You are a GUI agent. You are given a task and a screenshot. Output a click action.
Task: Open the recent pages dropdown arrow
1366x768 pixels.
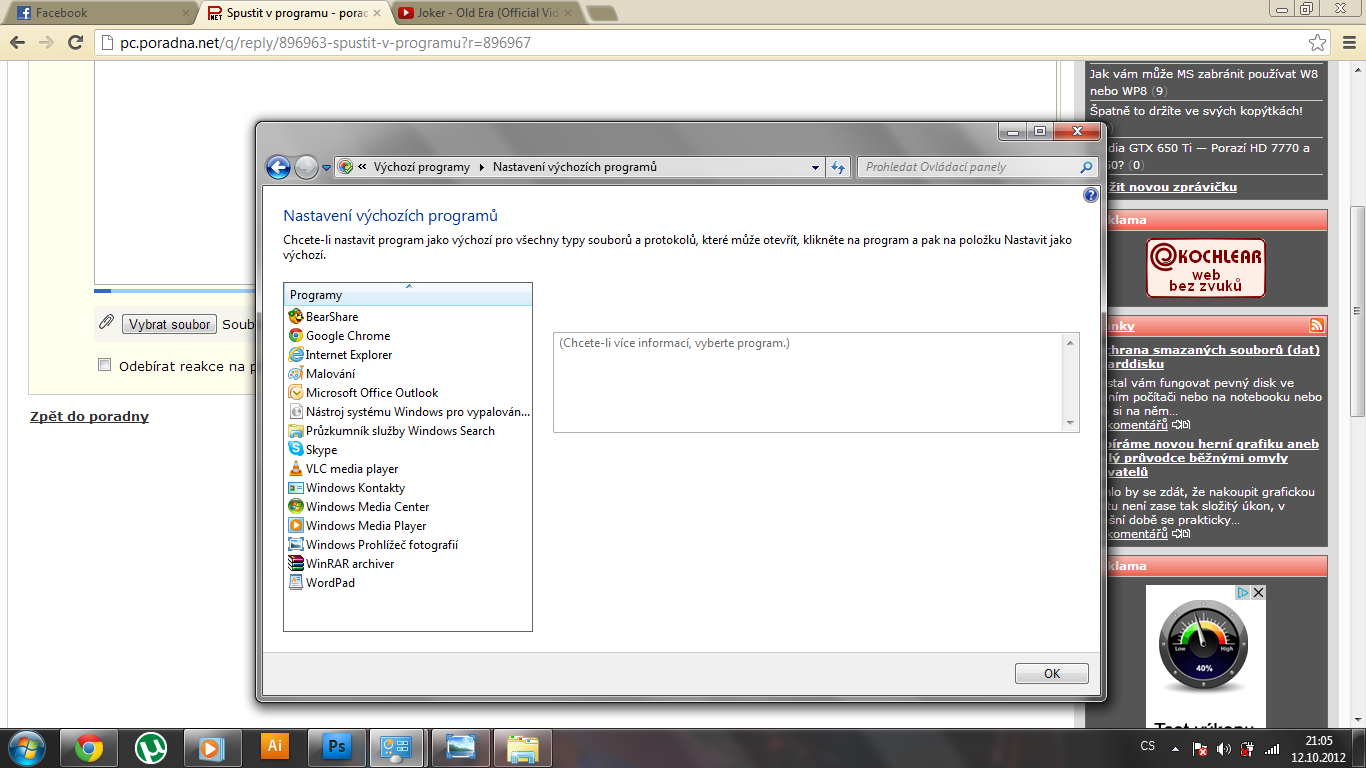(x=327, y=168)
